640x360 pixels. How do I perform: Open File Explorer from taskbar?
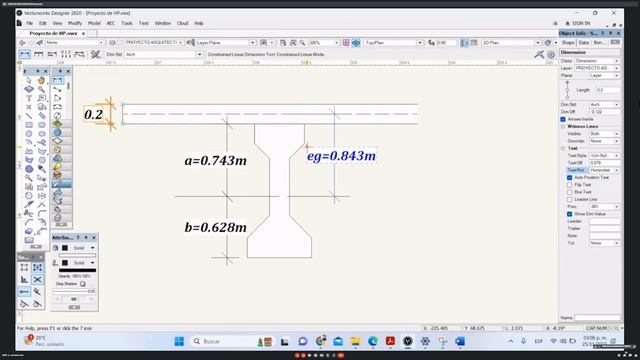click(x=355, y=341)
